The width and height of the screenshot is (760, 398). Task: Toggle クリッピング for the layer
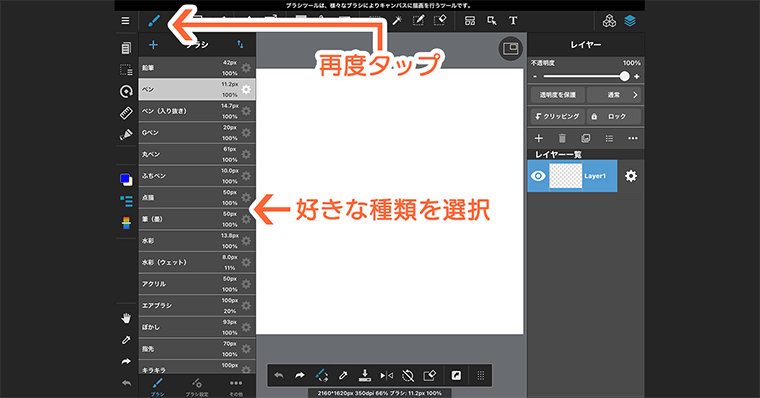(x=557, y=116)
